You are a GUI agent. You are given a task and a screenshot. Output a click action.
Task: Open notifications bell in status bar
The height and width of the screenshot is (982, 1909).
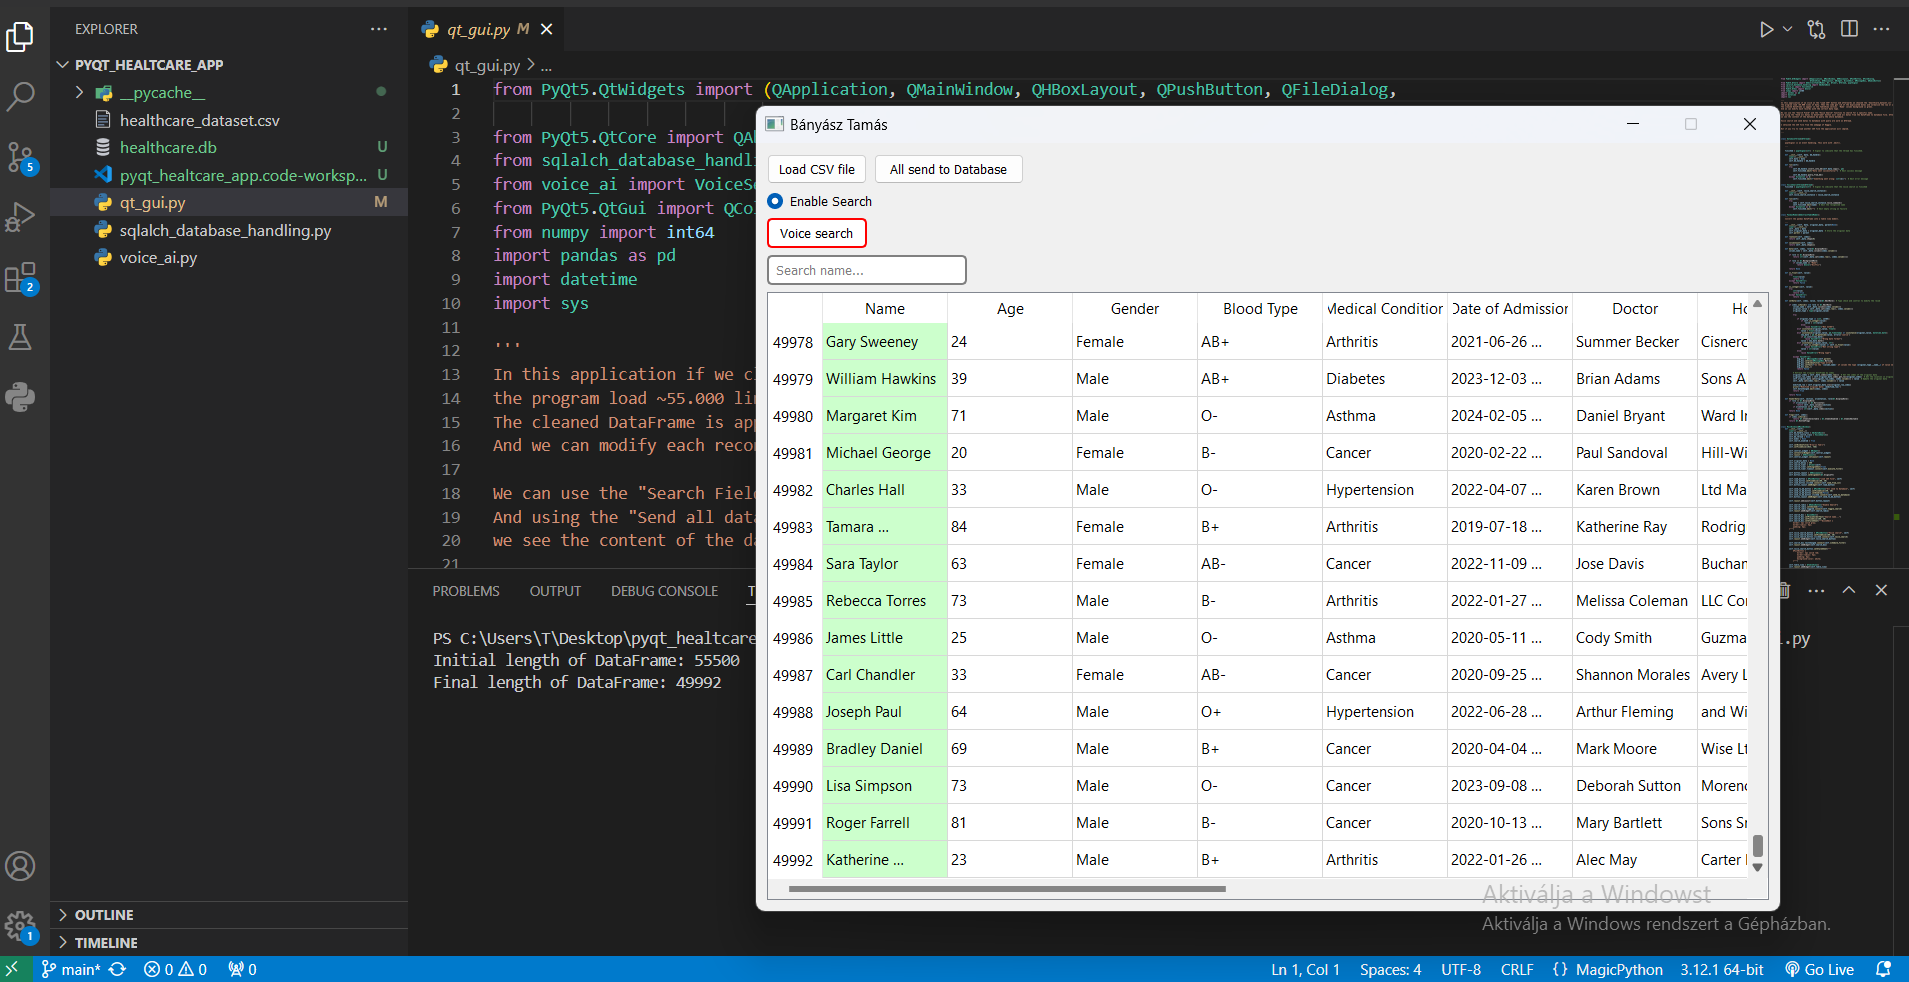pos(1883,969)
